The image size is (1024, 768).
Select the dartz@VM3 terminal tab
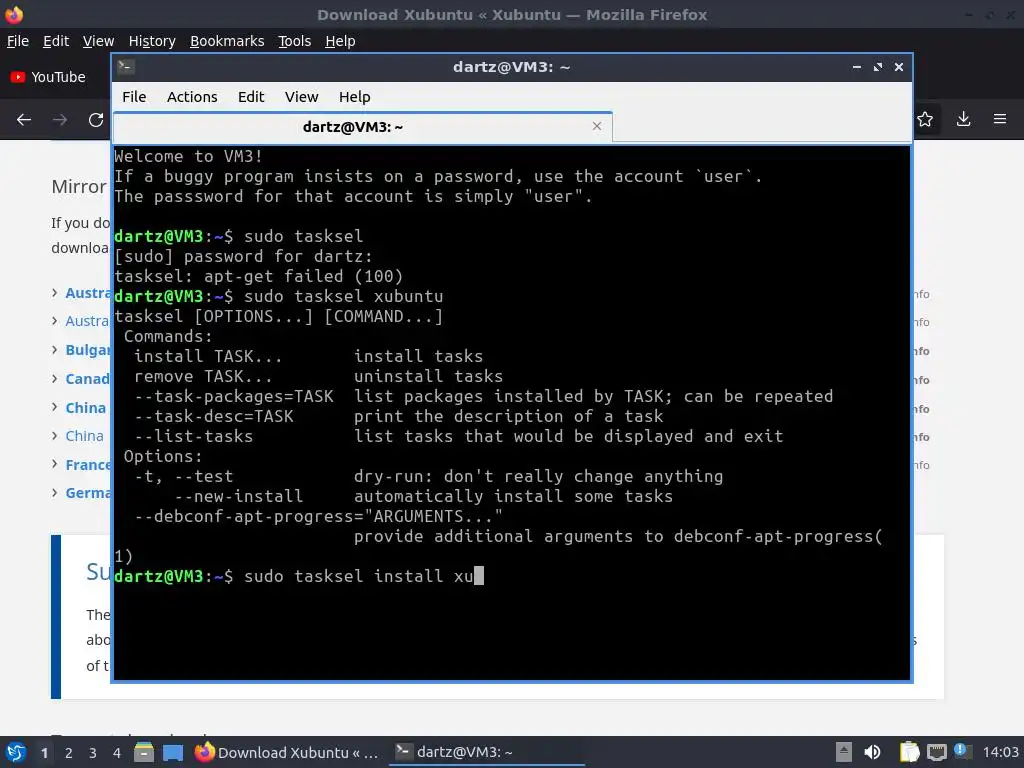(362, 127)
